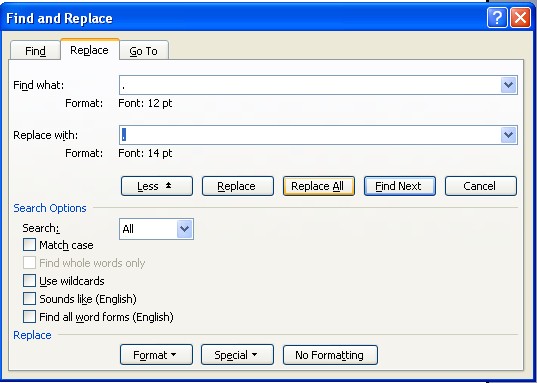Click the Replace All button
Image resolution: width=537 pixels, height=383 pixels.
pyautogui.click(x=319, y=186)
